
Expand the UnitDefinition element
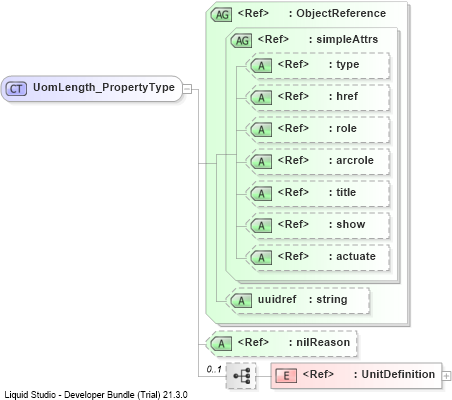pos(446,376)
